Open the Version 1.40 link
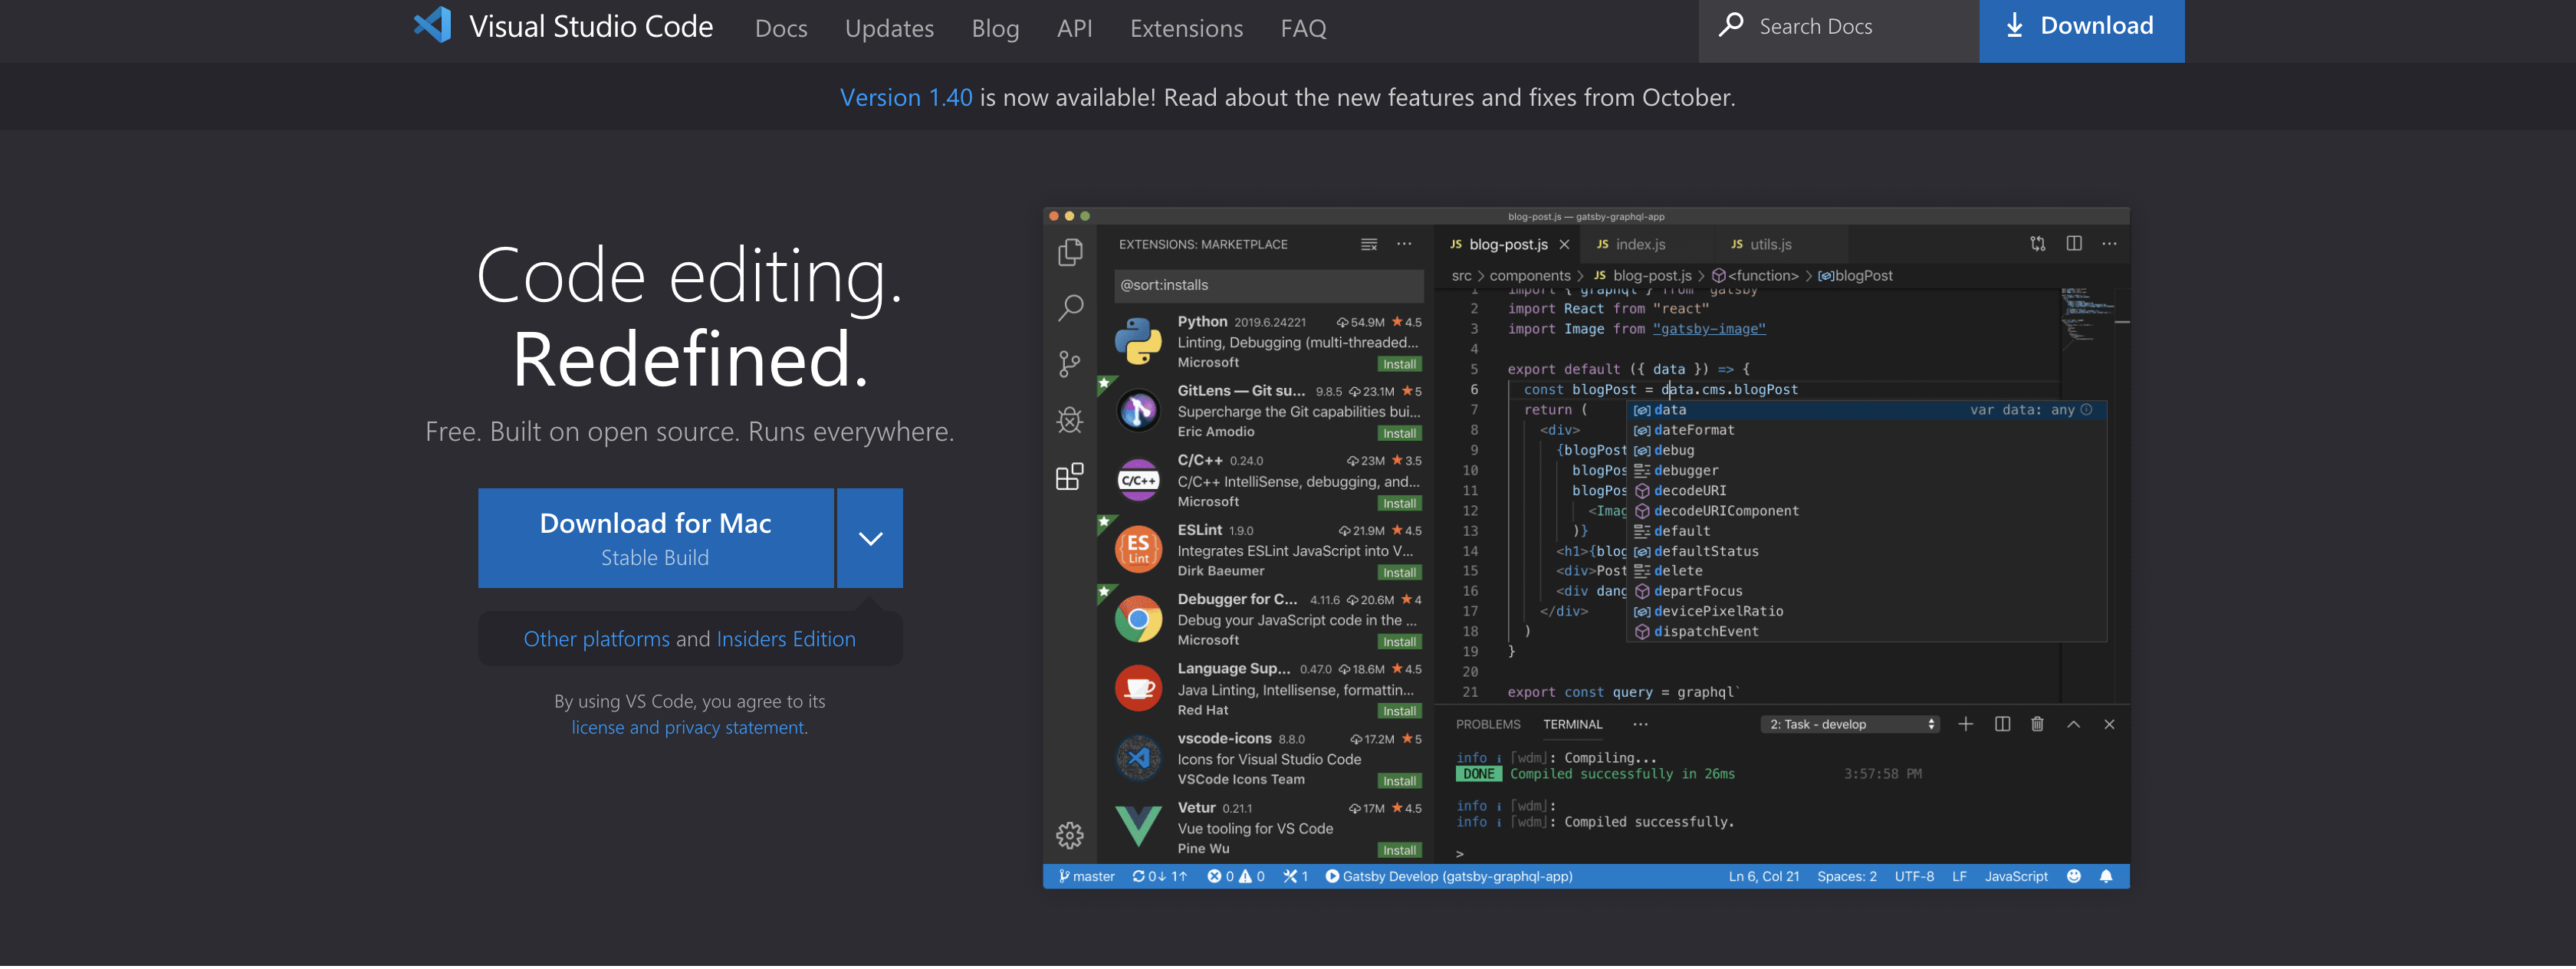This screenshot has height=969, width=2576. pyautogui.click(x=905, y=98)
